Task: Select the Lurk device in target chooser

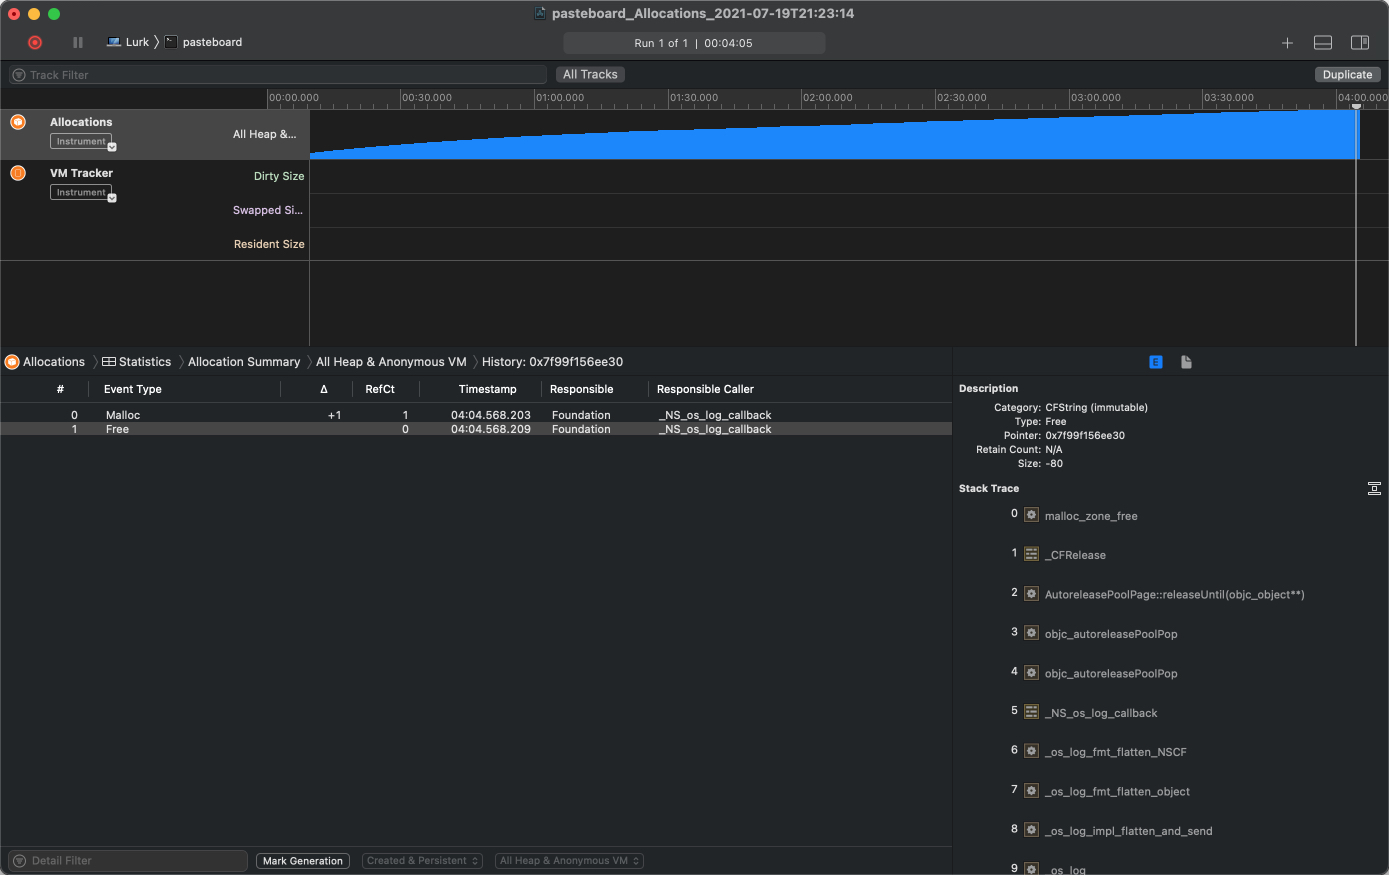Action: pyautogui.click(x=128, y=42)
